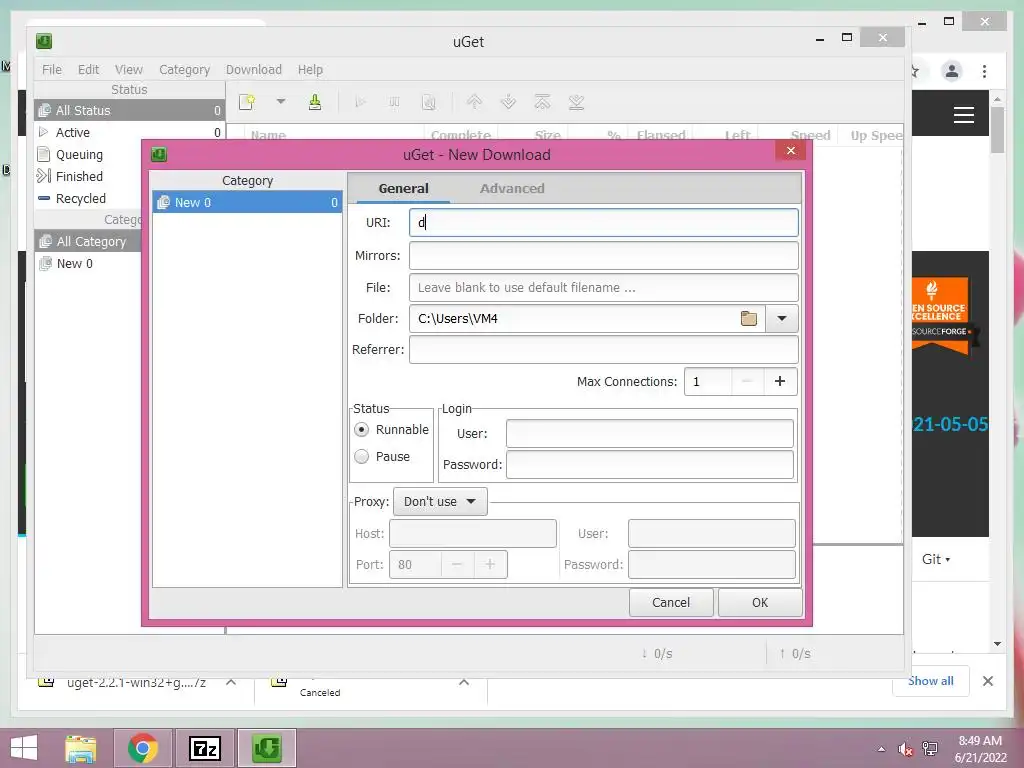Screen dimensions: 1024x768
Task: Click the Move to Bottom toolbar icon
Action: (x=576, y=102)
